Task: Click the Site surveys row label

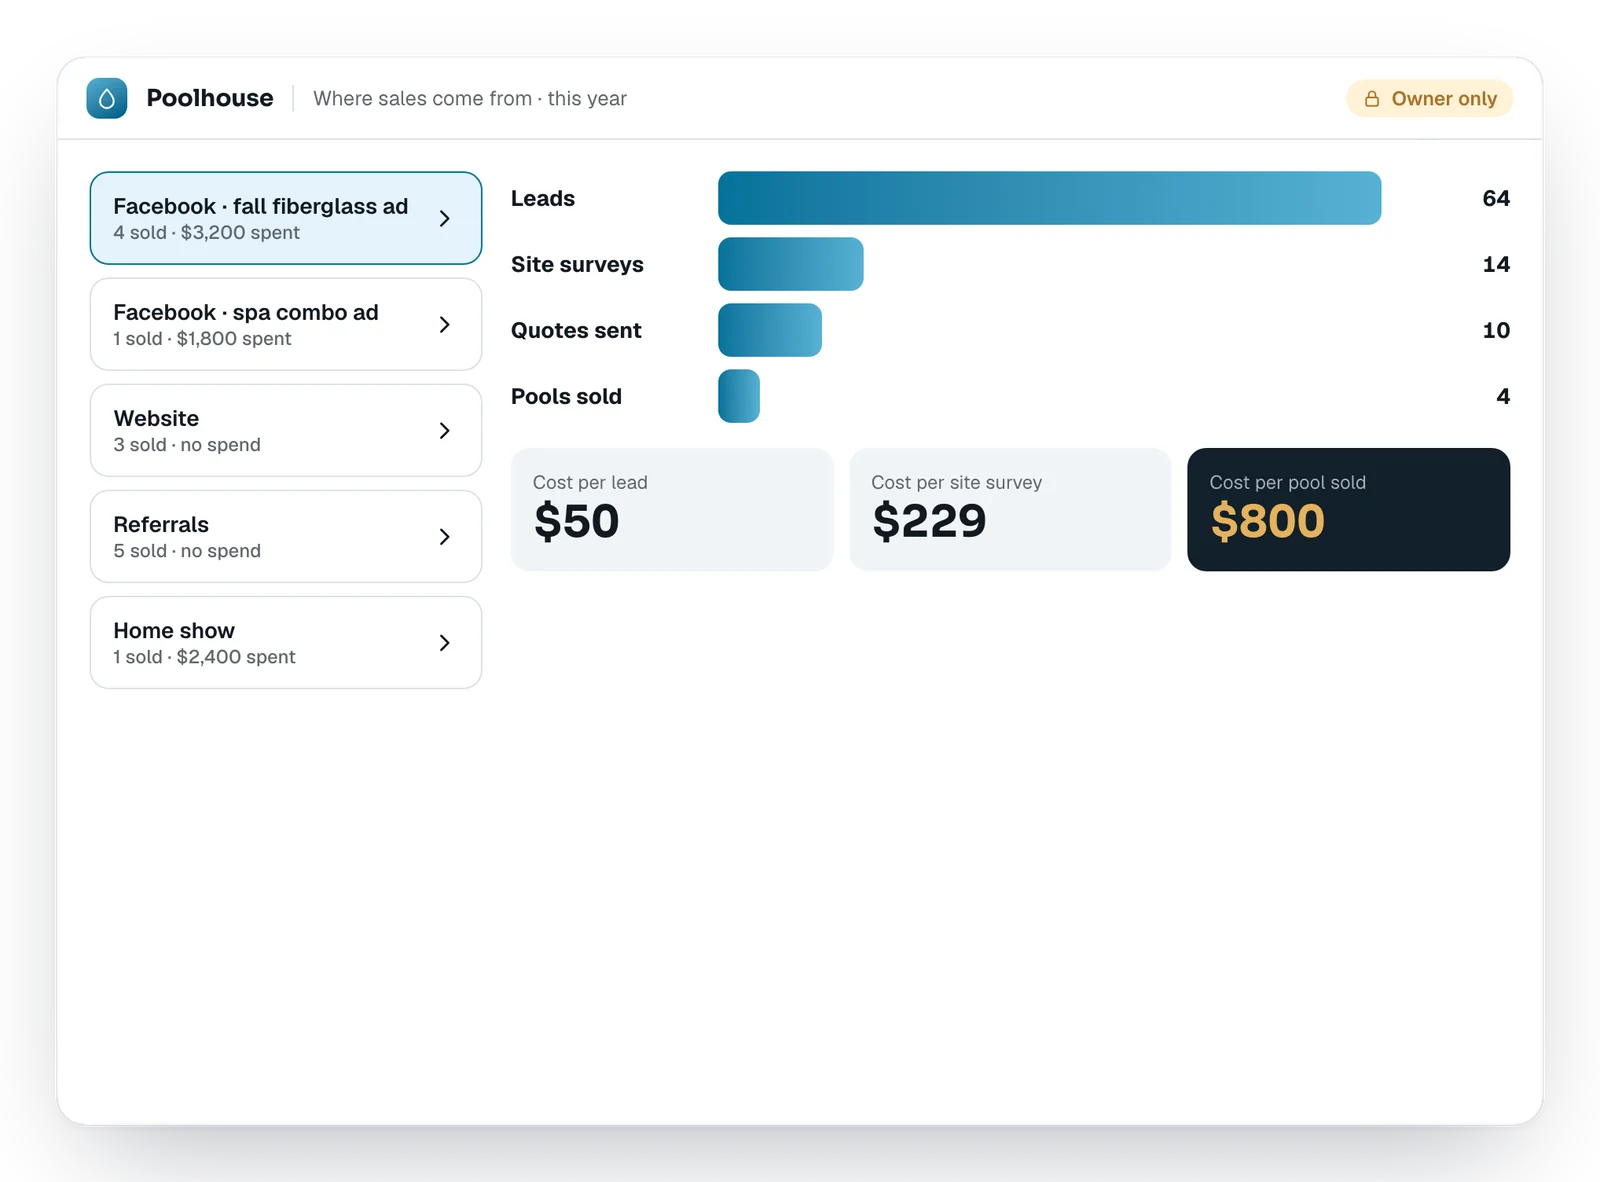Action: pos(577,264)
